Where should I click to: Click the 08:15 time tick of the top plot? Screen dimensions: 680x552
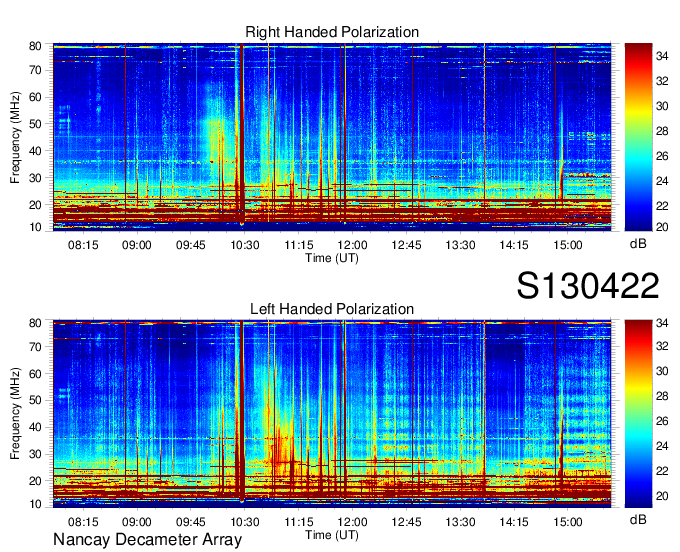pyautogui.click(x=83, y=245)
